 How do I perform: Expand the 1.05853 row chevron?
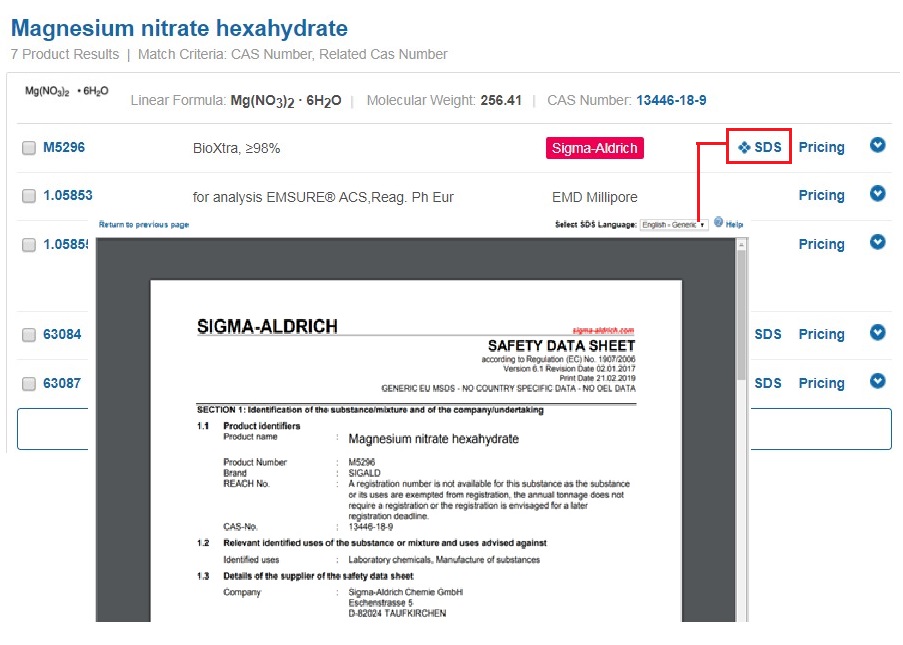pos(877,194)
